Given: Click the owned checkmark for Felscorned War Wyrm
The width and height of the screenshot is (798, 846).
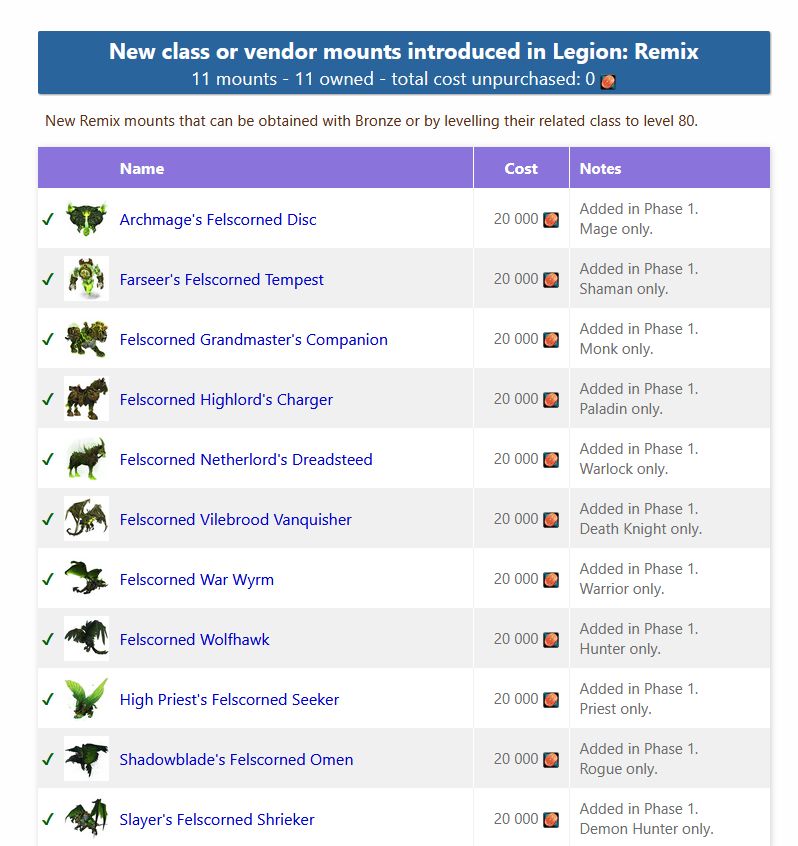Looking at the screenshot, I should (48, 579).
